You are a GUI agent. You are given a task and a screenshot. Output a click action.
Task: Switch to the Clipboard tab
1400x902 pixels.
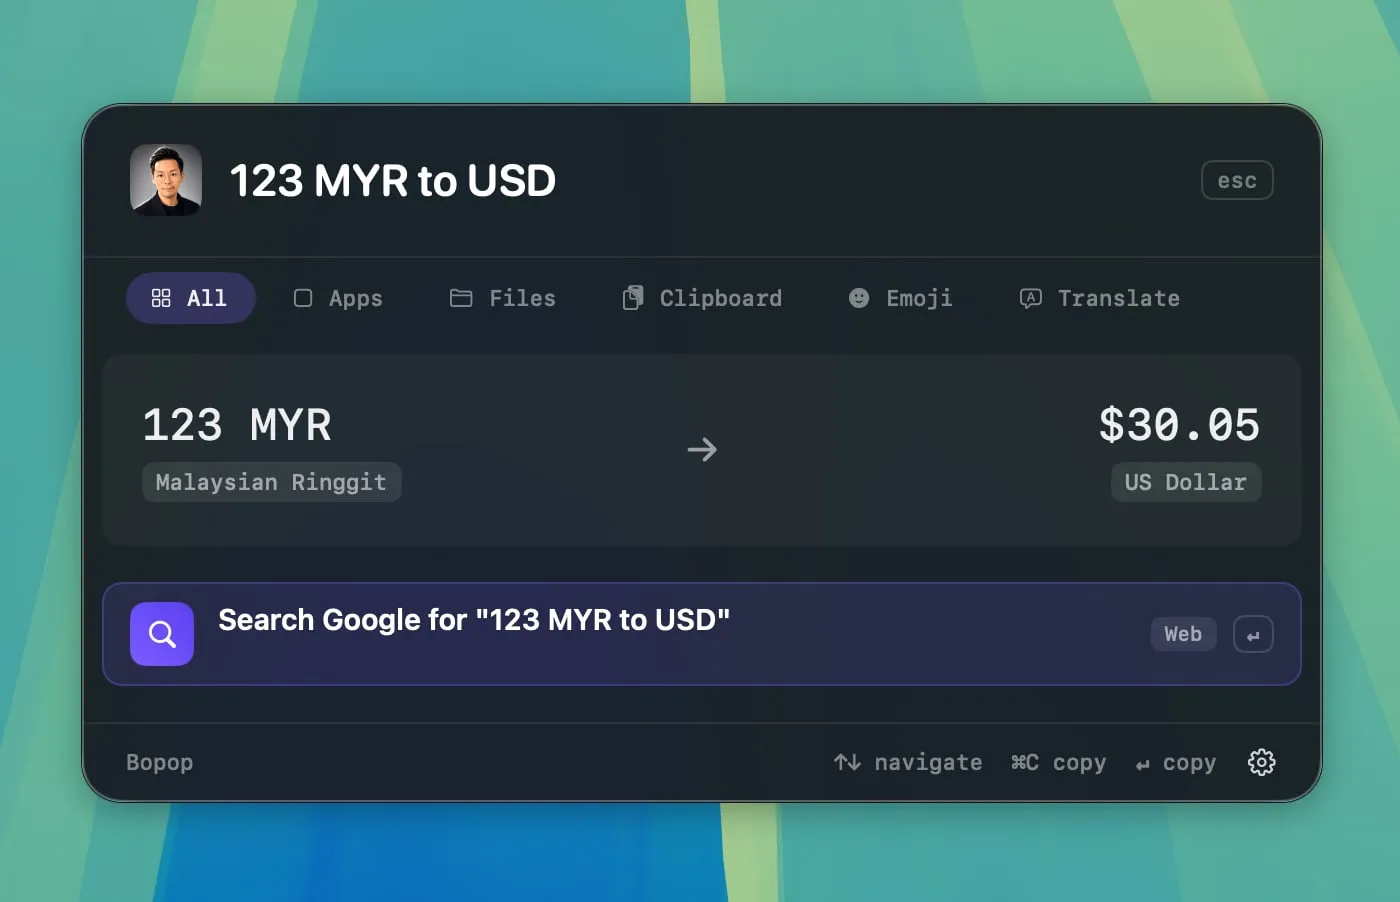[702, 298]
